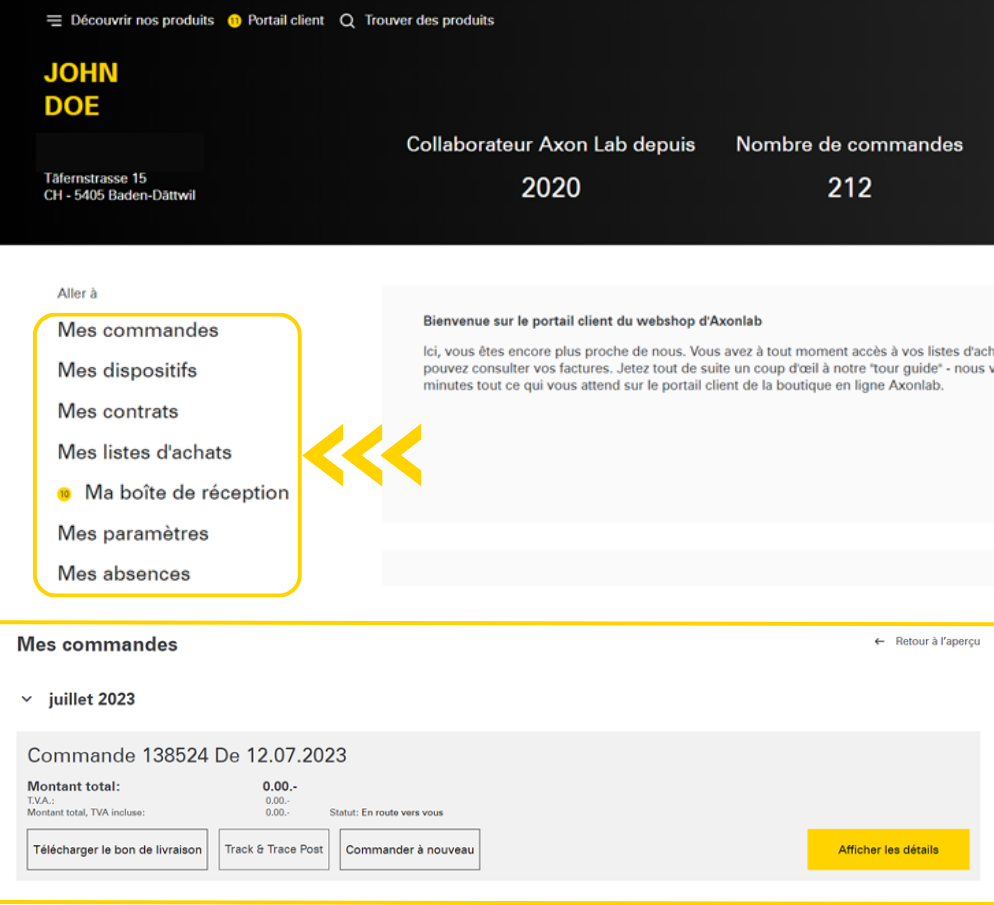Click the Mes commandes section heading
This screenshot has width=994, height=905.
(97, 644)
